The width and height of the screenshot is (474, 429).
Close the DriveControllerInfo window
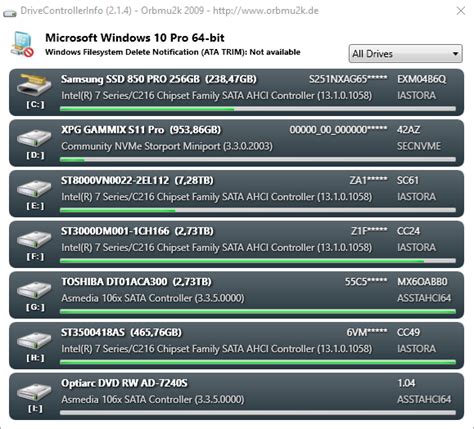[461, 11]
